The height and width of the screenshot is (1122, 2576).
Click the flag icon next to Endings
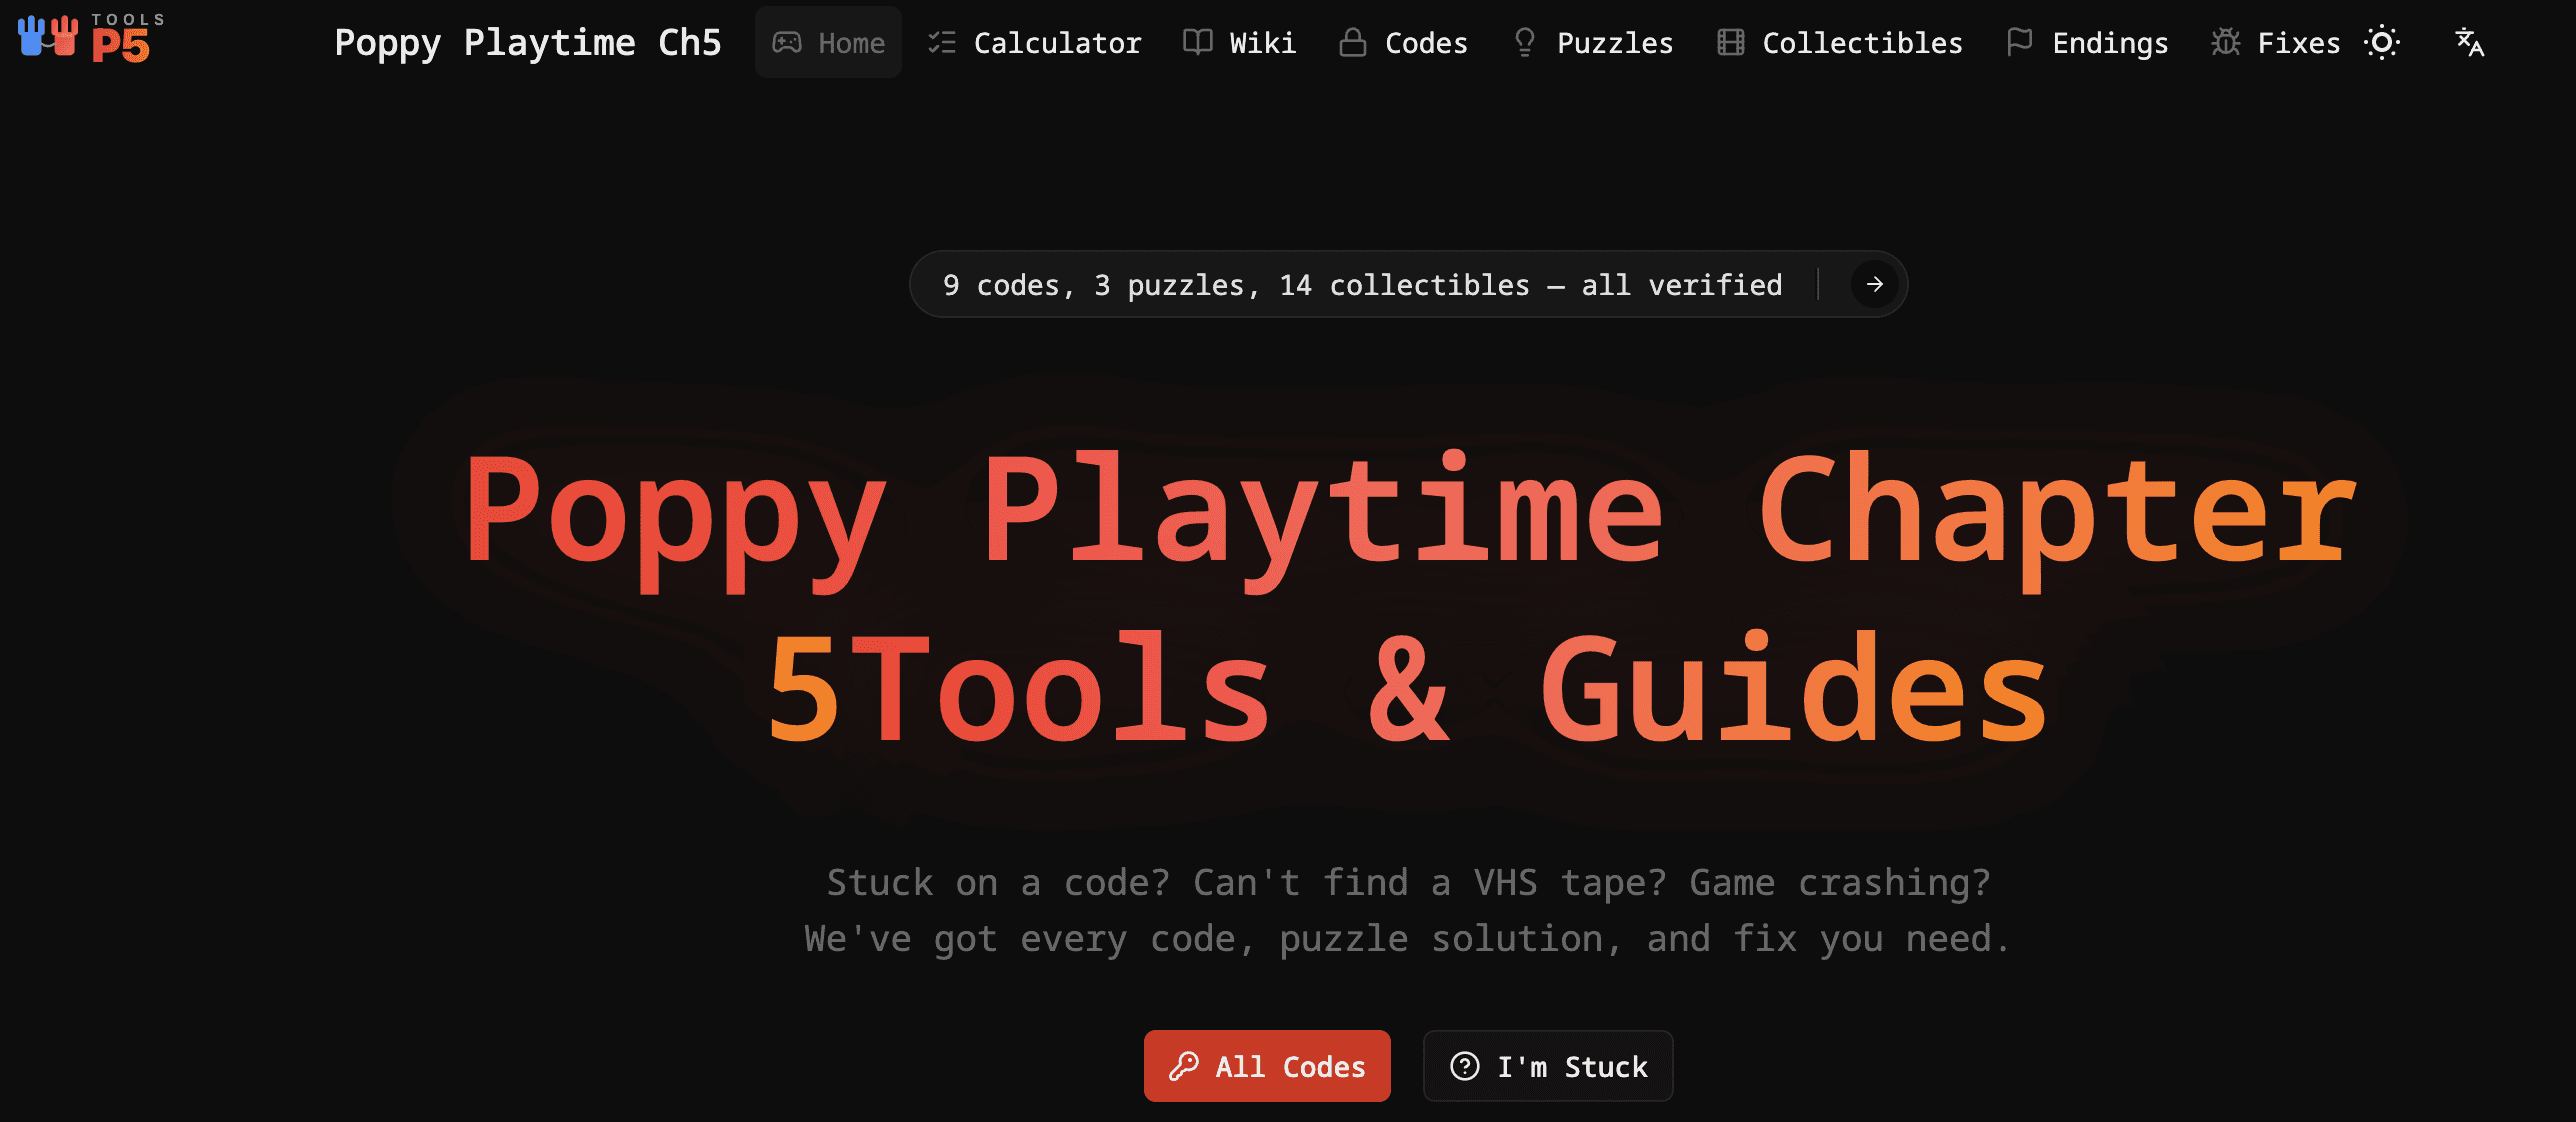(2019, 42)
